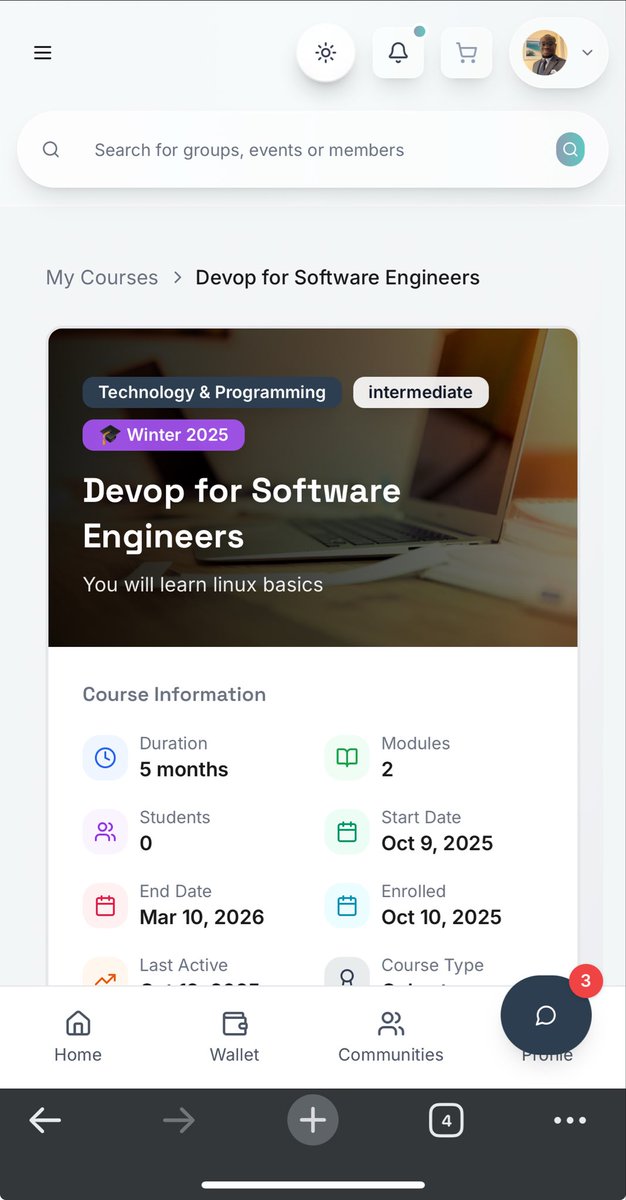The height and width of the screenshot is (1200, 626).
Task: Click the Students people icon
Action: pyautogui.click(x=105, y=831)
